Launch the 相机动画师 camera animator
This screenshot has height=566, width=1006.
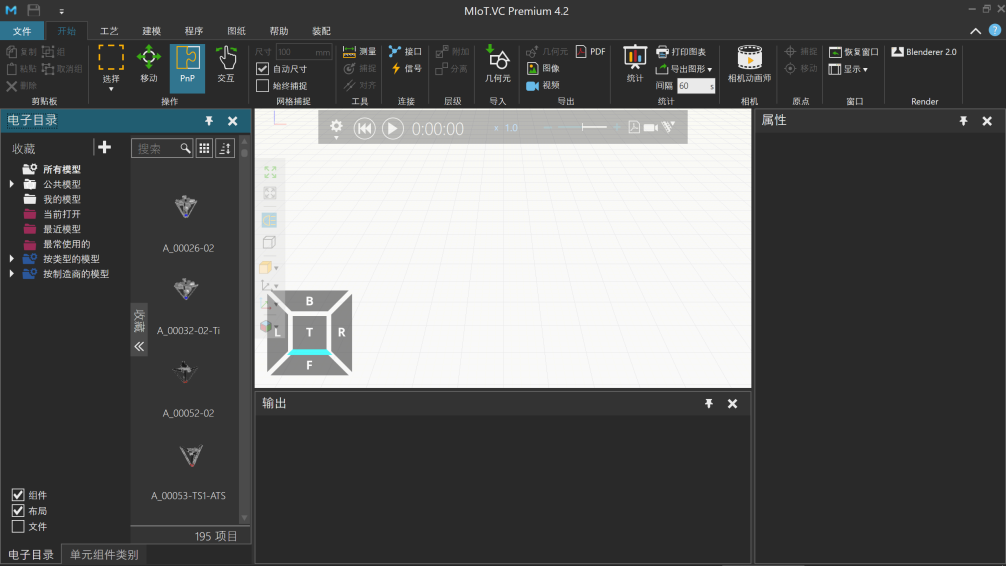tap(749, 65)
